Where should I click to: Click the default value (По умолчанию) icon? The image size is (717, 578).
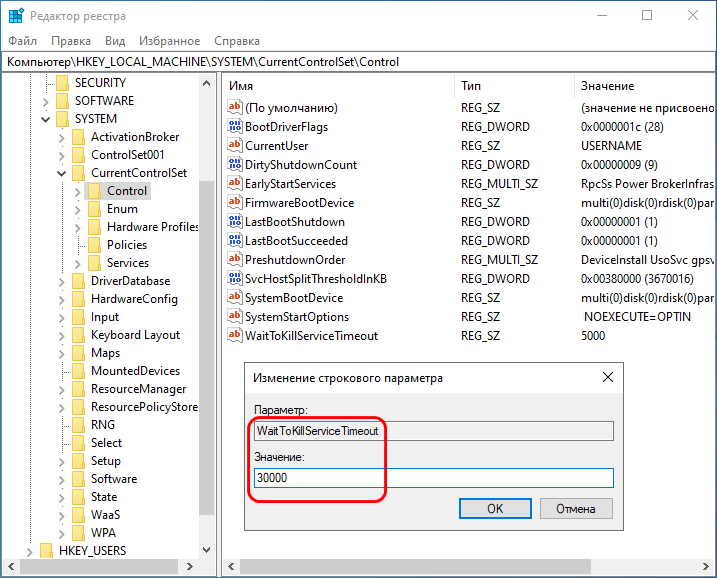pyautogui.click(x=235, y=107)
